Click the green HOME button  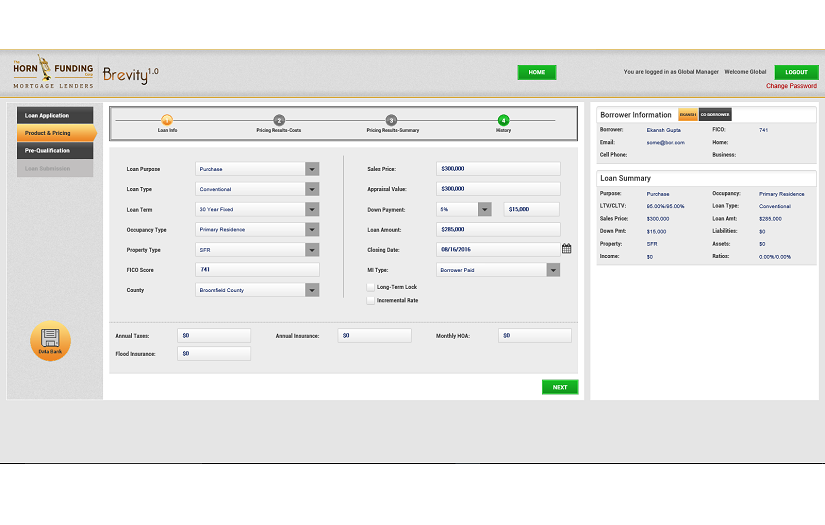537,72
